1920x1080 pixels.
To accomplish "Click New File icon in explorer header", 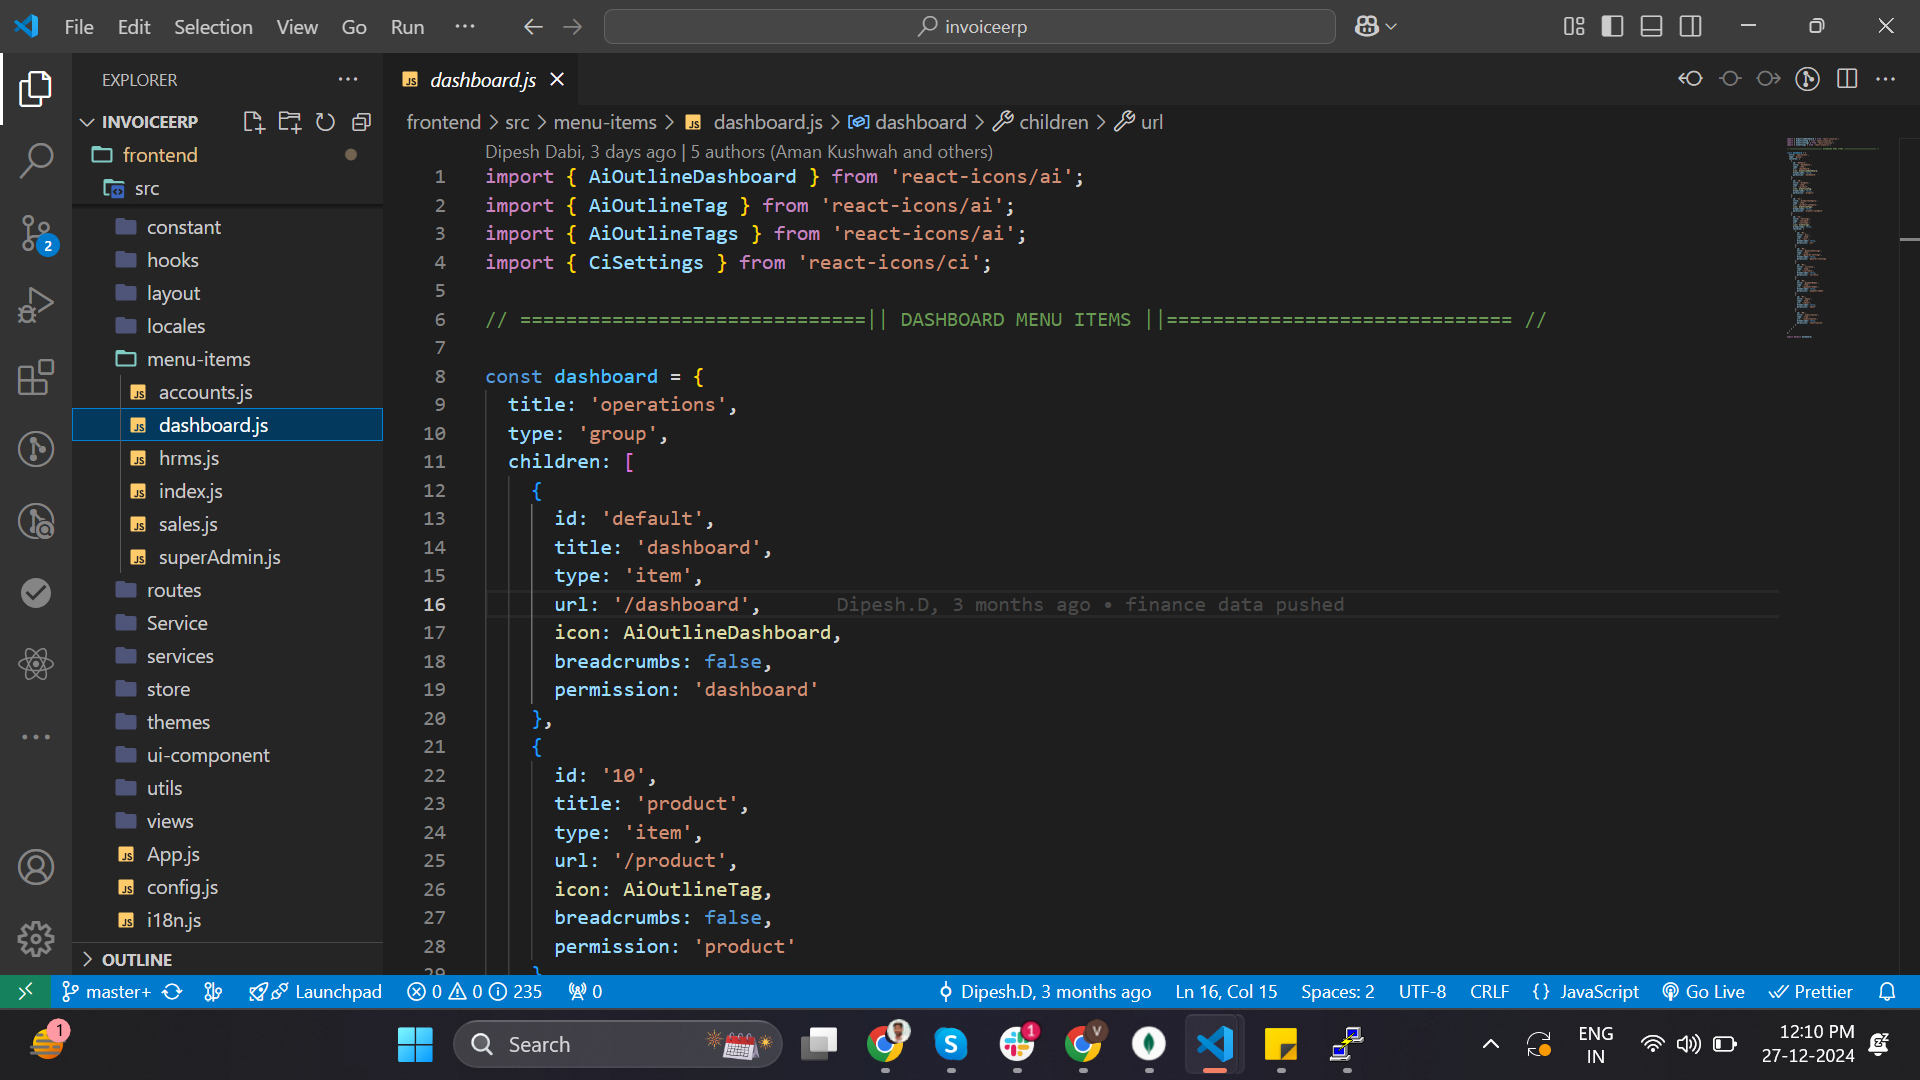I will point(253,122).
